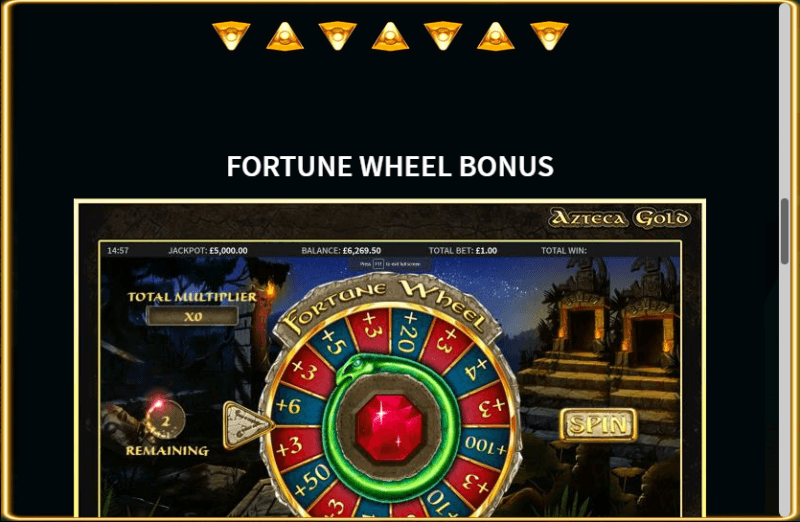Click the first golden triangle in the top row
This screenshot has height=522, width=800.
pyautogui.click(x=231, y=36)
